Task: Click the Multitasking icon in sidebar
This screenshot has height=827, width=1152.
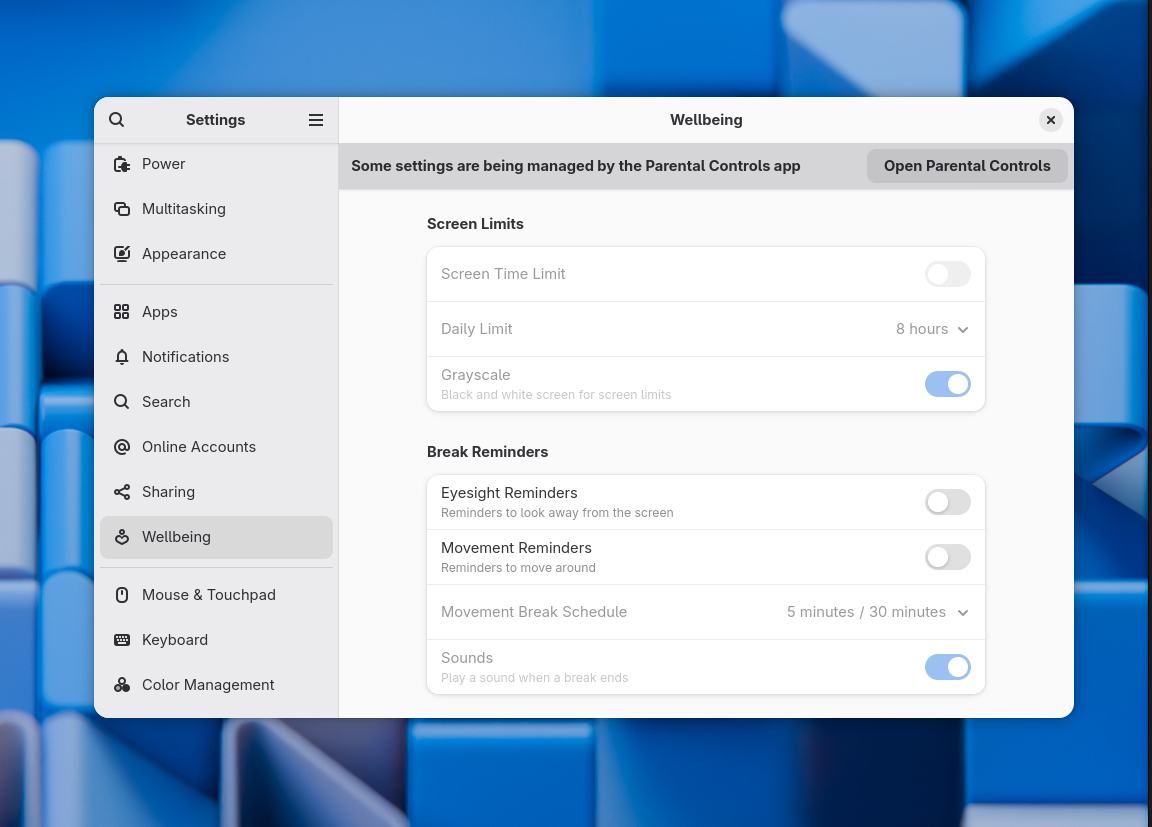Action: tap(122, 209)
